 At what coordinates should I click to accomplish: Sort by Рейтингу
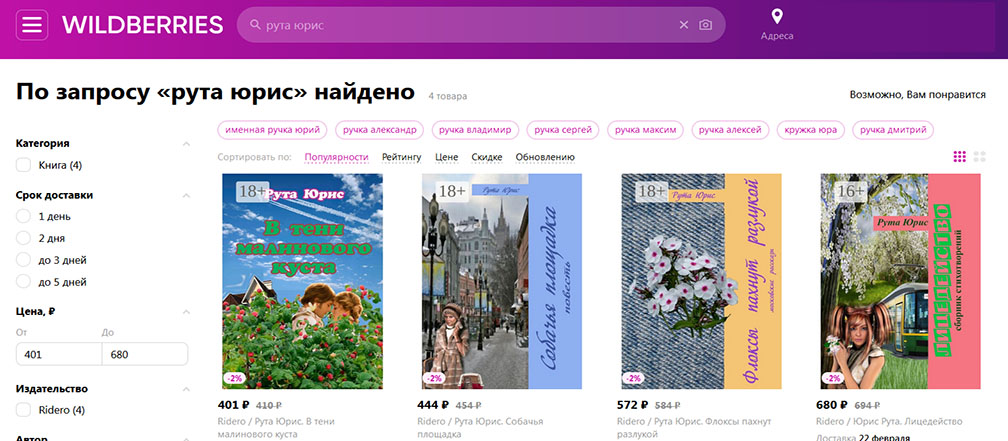click(x=402, y=157)
